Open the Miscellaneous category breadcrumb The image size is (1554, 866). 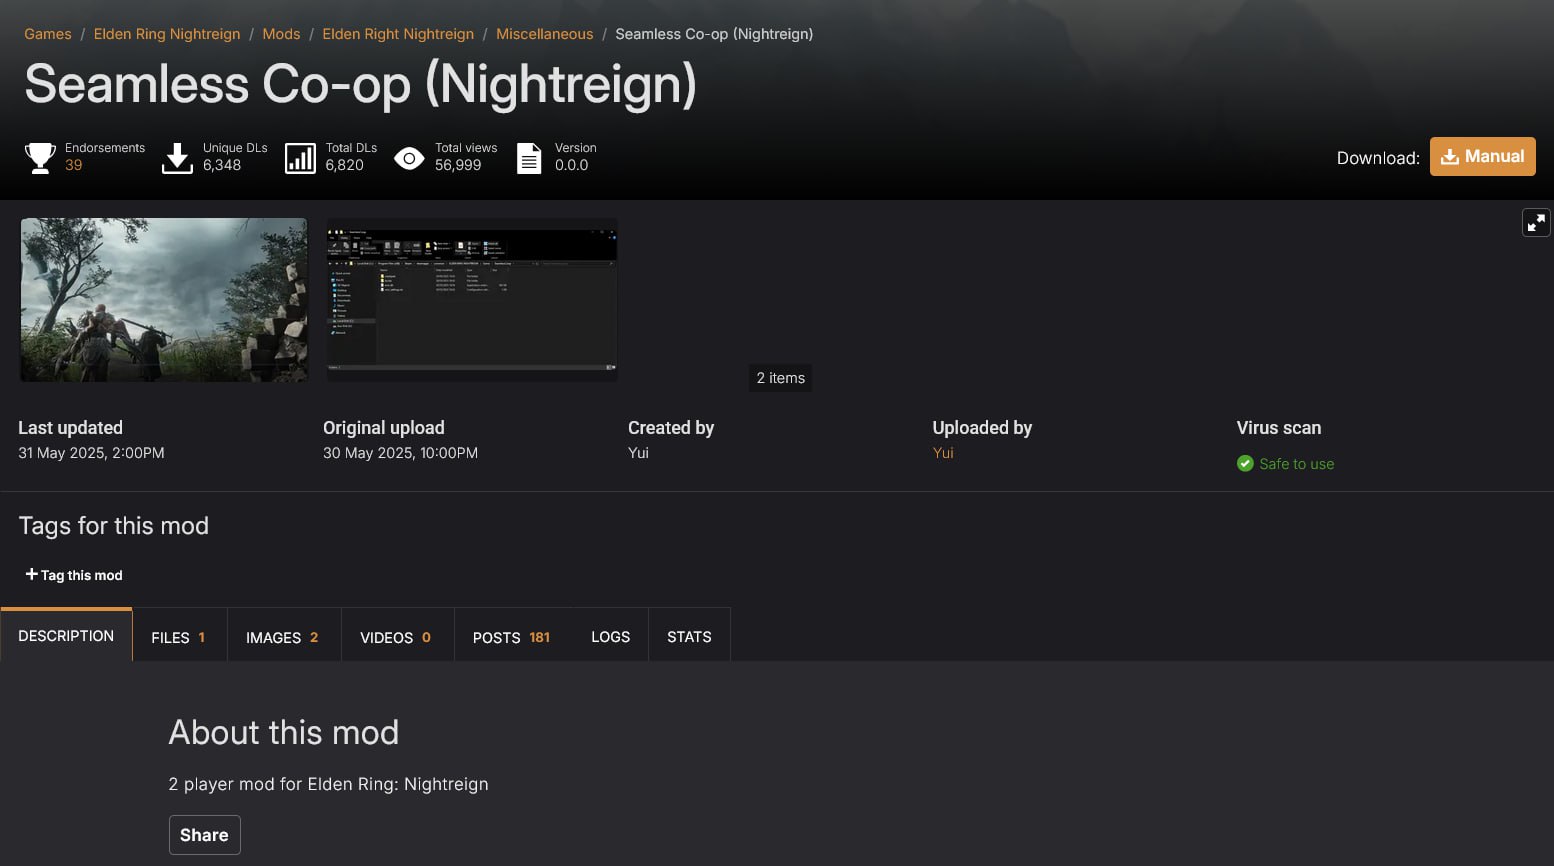tap(544, 34)
